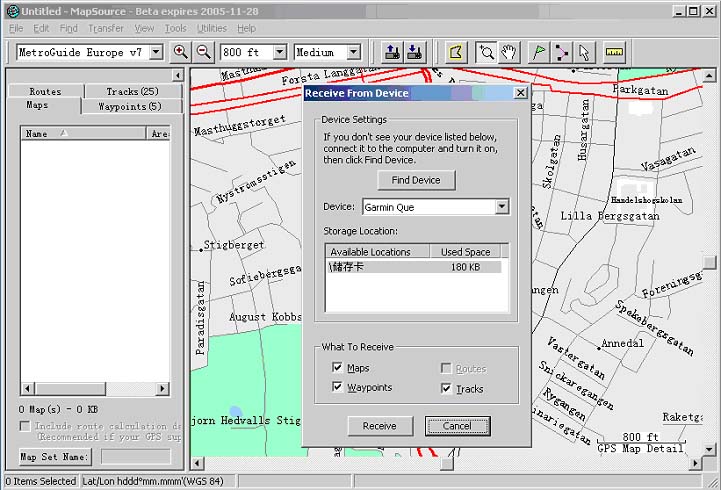Select the Map tool icon

[x=456, y=52]
